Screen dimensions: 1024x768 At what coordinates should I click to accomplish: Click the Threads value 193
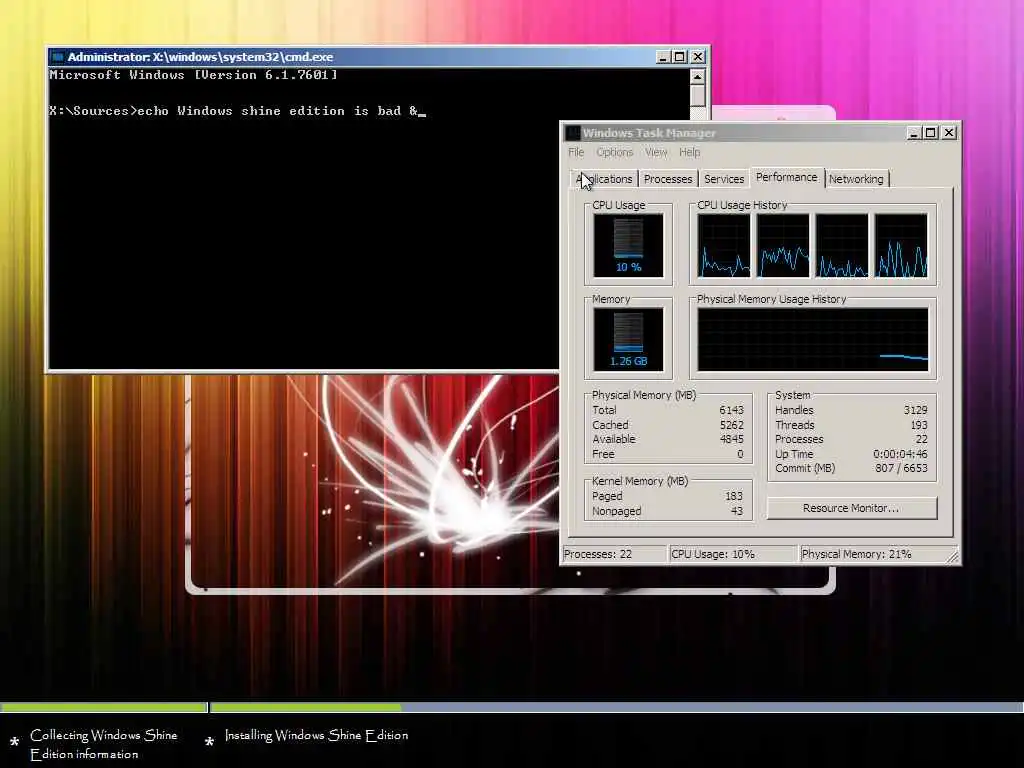(919, 424)
